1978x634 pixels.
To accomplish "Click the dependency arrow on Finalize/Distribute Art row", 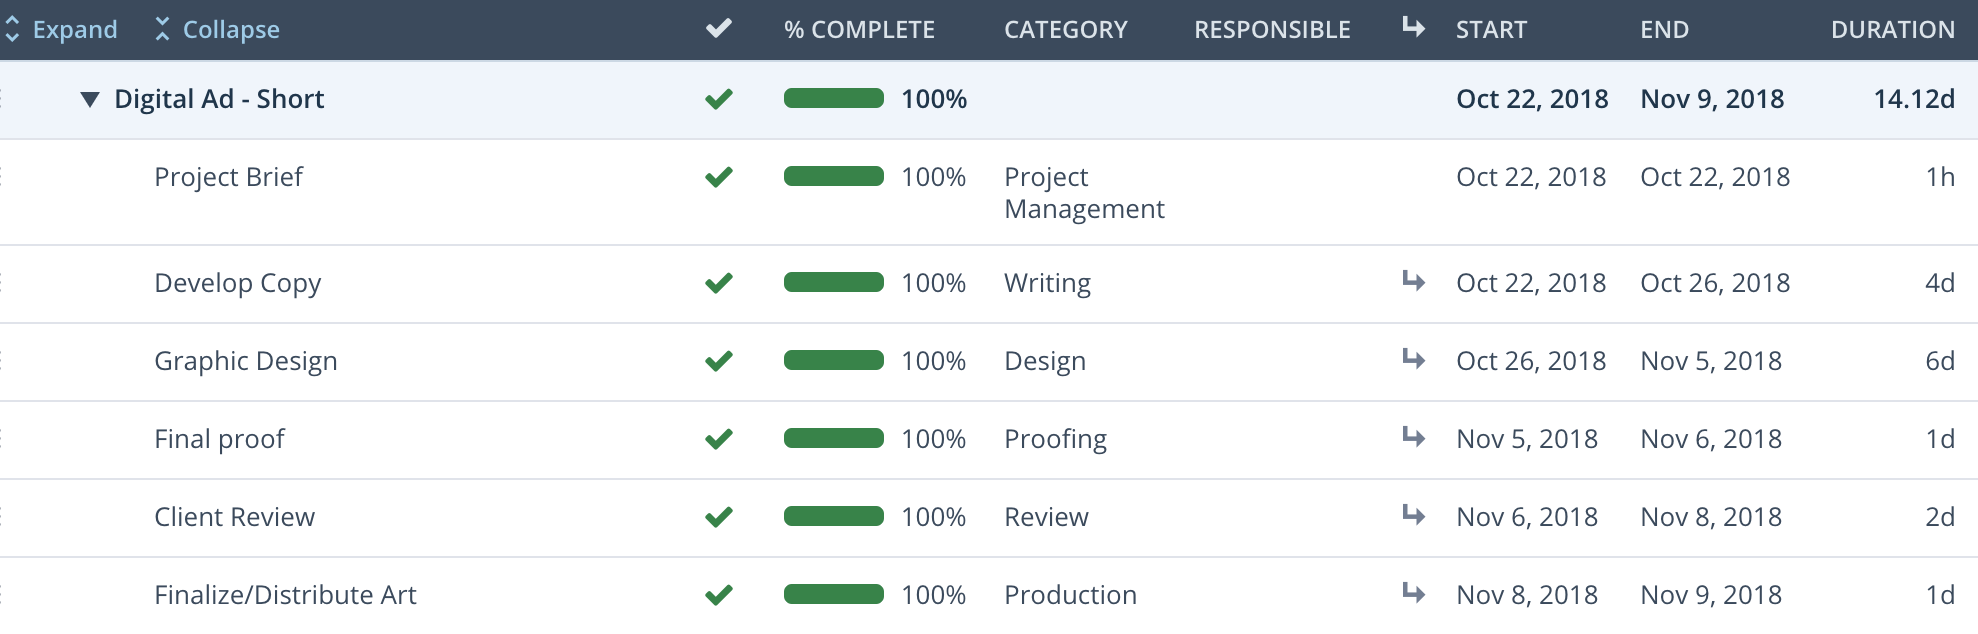I will click(x=1413, y=593).
